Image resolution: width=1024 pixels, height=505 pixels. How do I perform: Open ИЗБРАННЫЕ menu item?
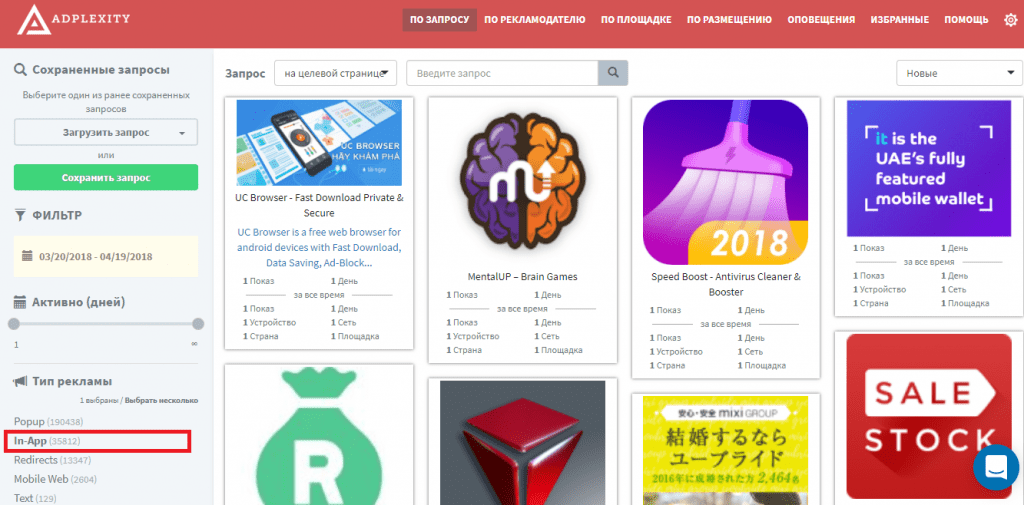coord(899,20)
